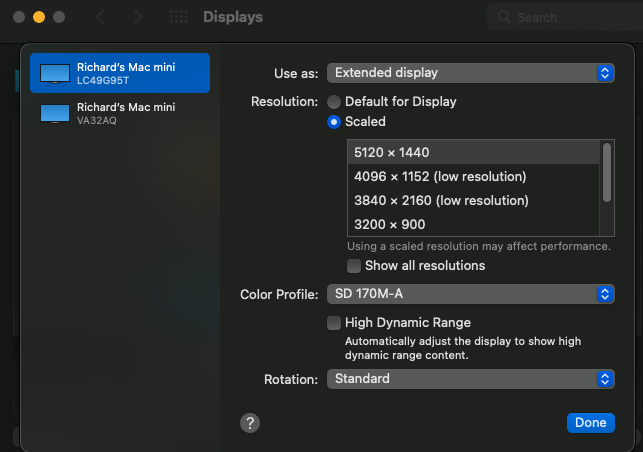Viewport: 643px width, 452px height.
Task: Click the Done button
Action: tap(591, 423)
